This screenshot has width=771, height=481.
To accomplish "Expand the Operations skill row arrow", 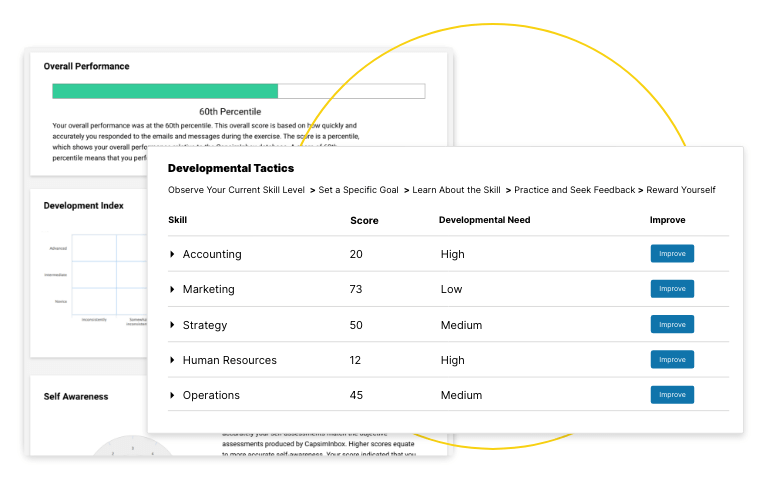I will [x=173, y=396].
